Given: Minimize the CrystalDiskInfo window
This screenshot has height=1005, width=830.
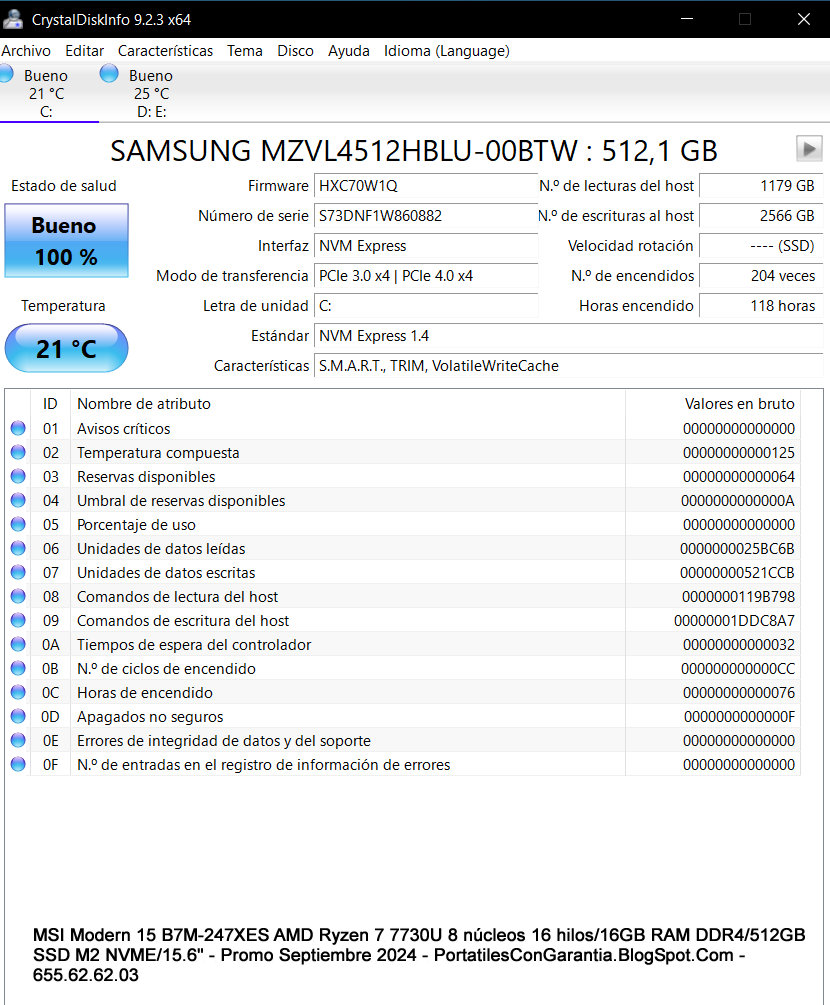Looking at the screenshot, I should [687, 19].
